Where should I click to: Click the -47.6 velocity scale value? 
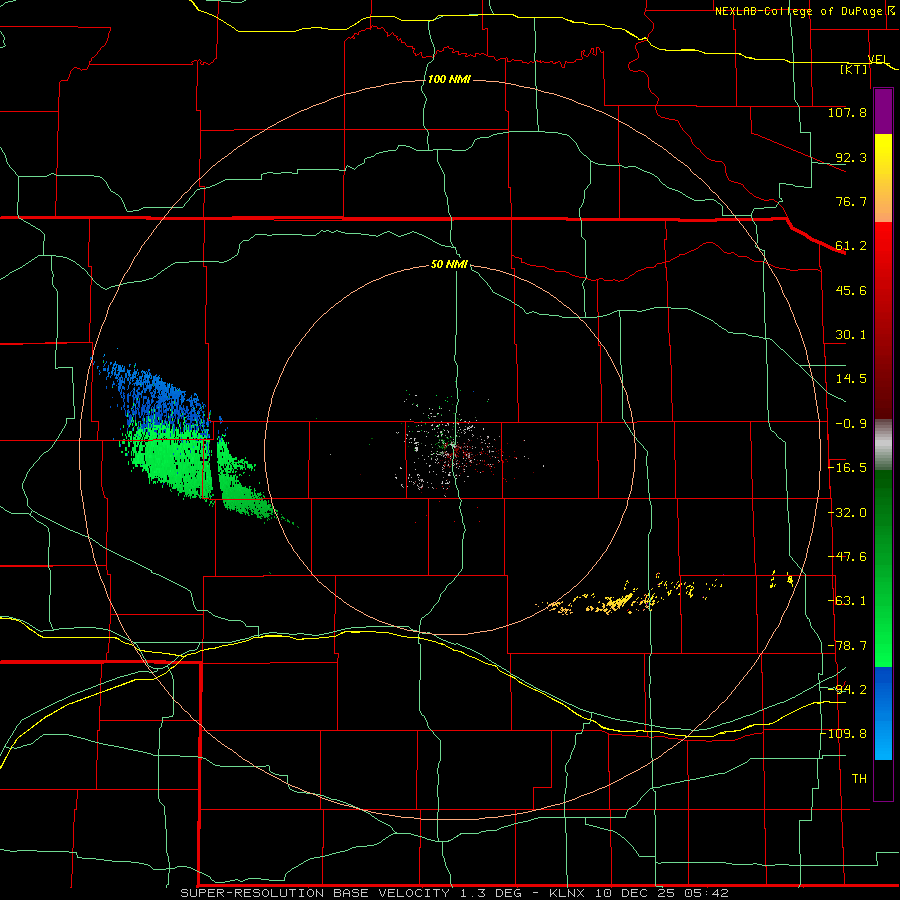(x=847, y=557)
